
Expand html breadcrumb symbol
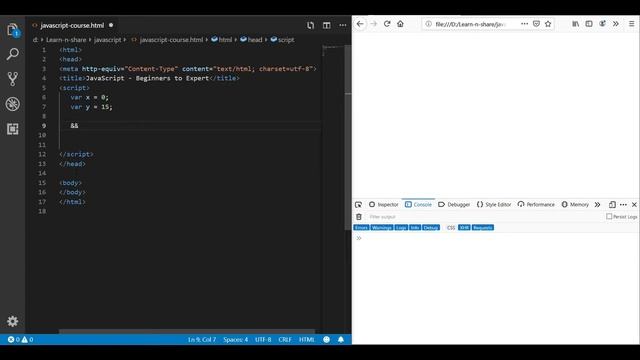(x=222, y=40)
